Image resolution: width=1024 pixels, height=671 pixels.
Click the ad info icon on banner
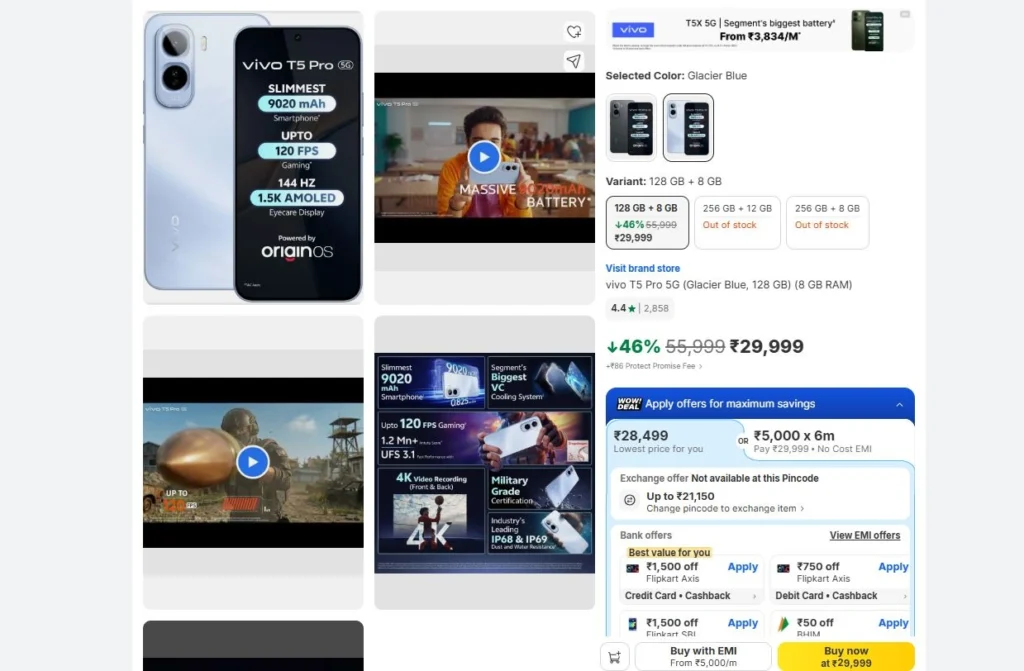[x=904, y=14]
